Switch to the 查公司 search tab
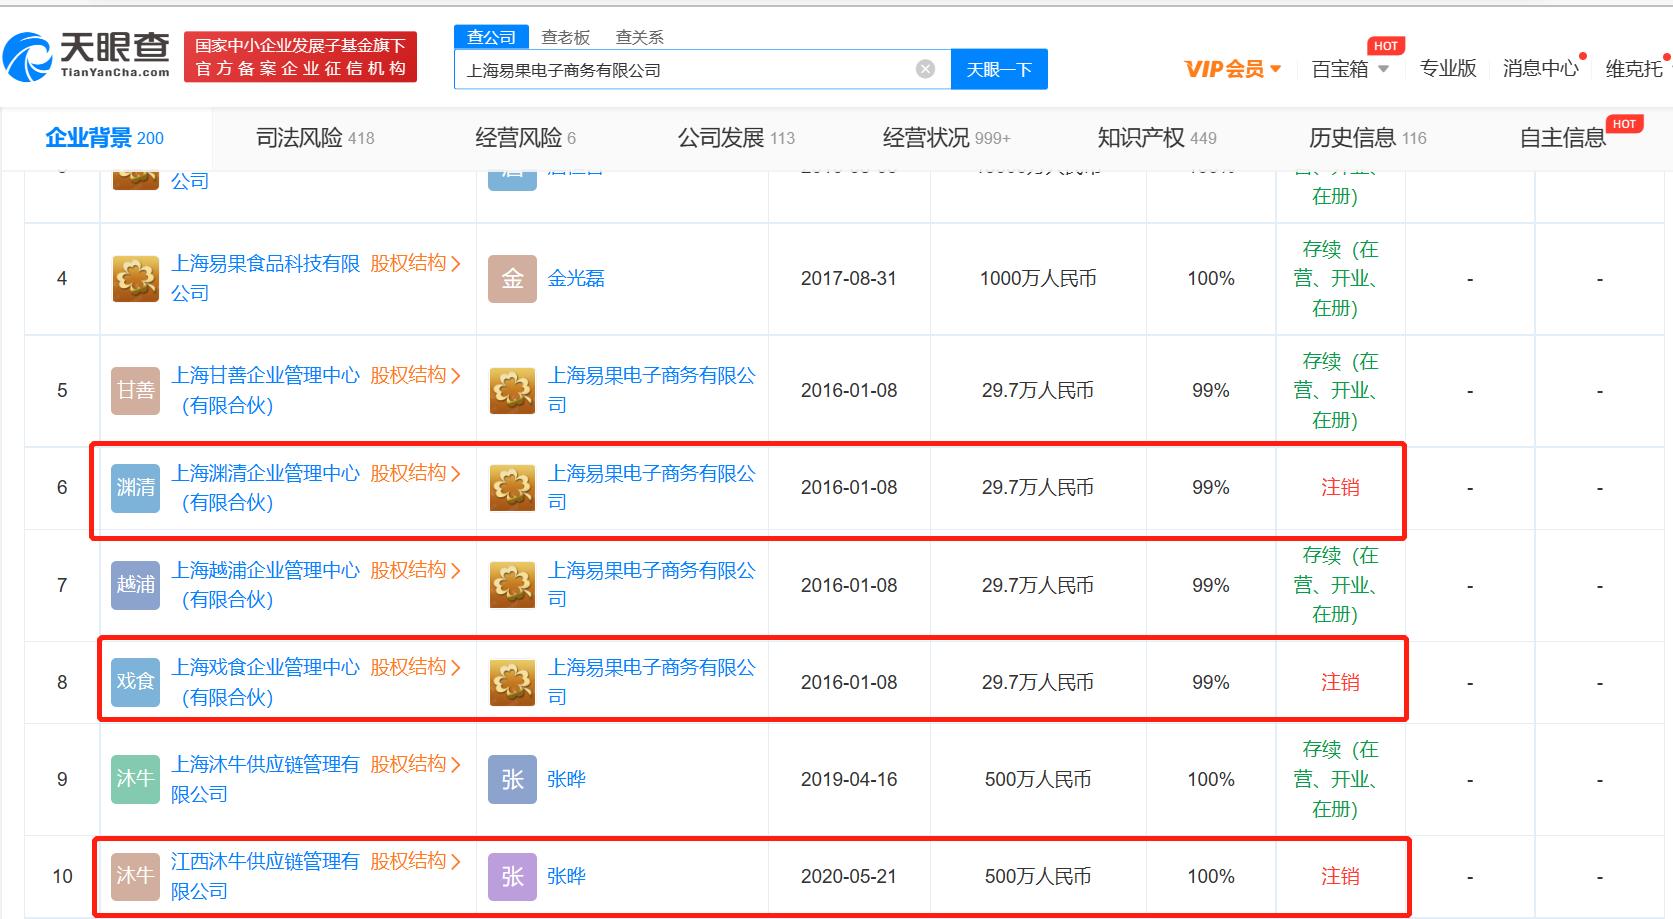1673x919 pixels. coord(491,37)
